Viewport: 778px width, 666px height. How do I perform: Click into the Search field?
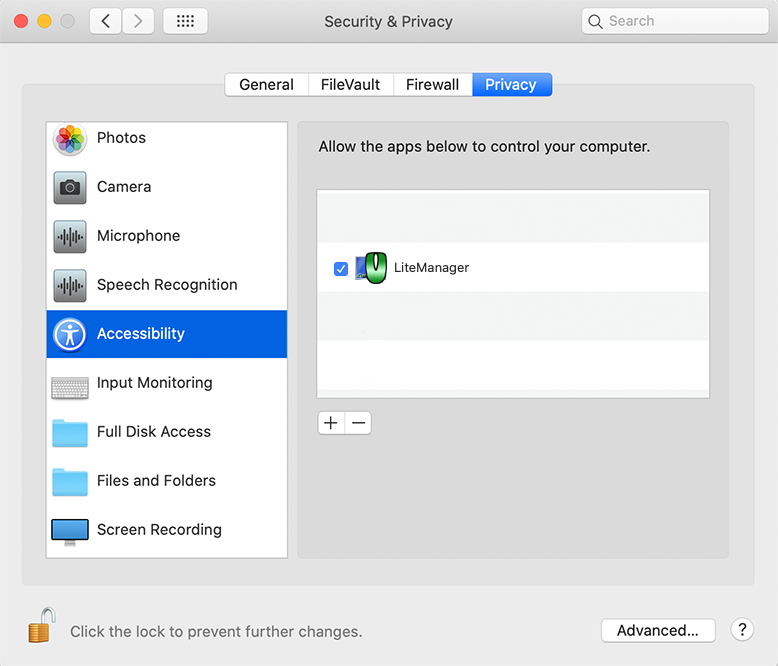click(x=675, y=21)
